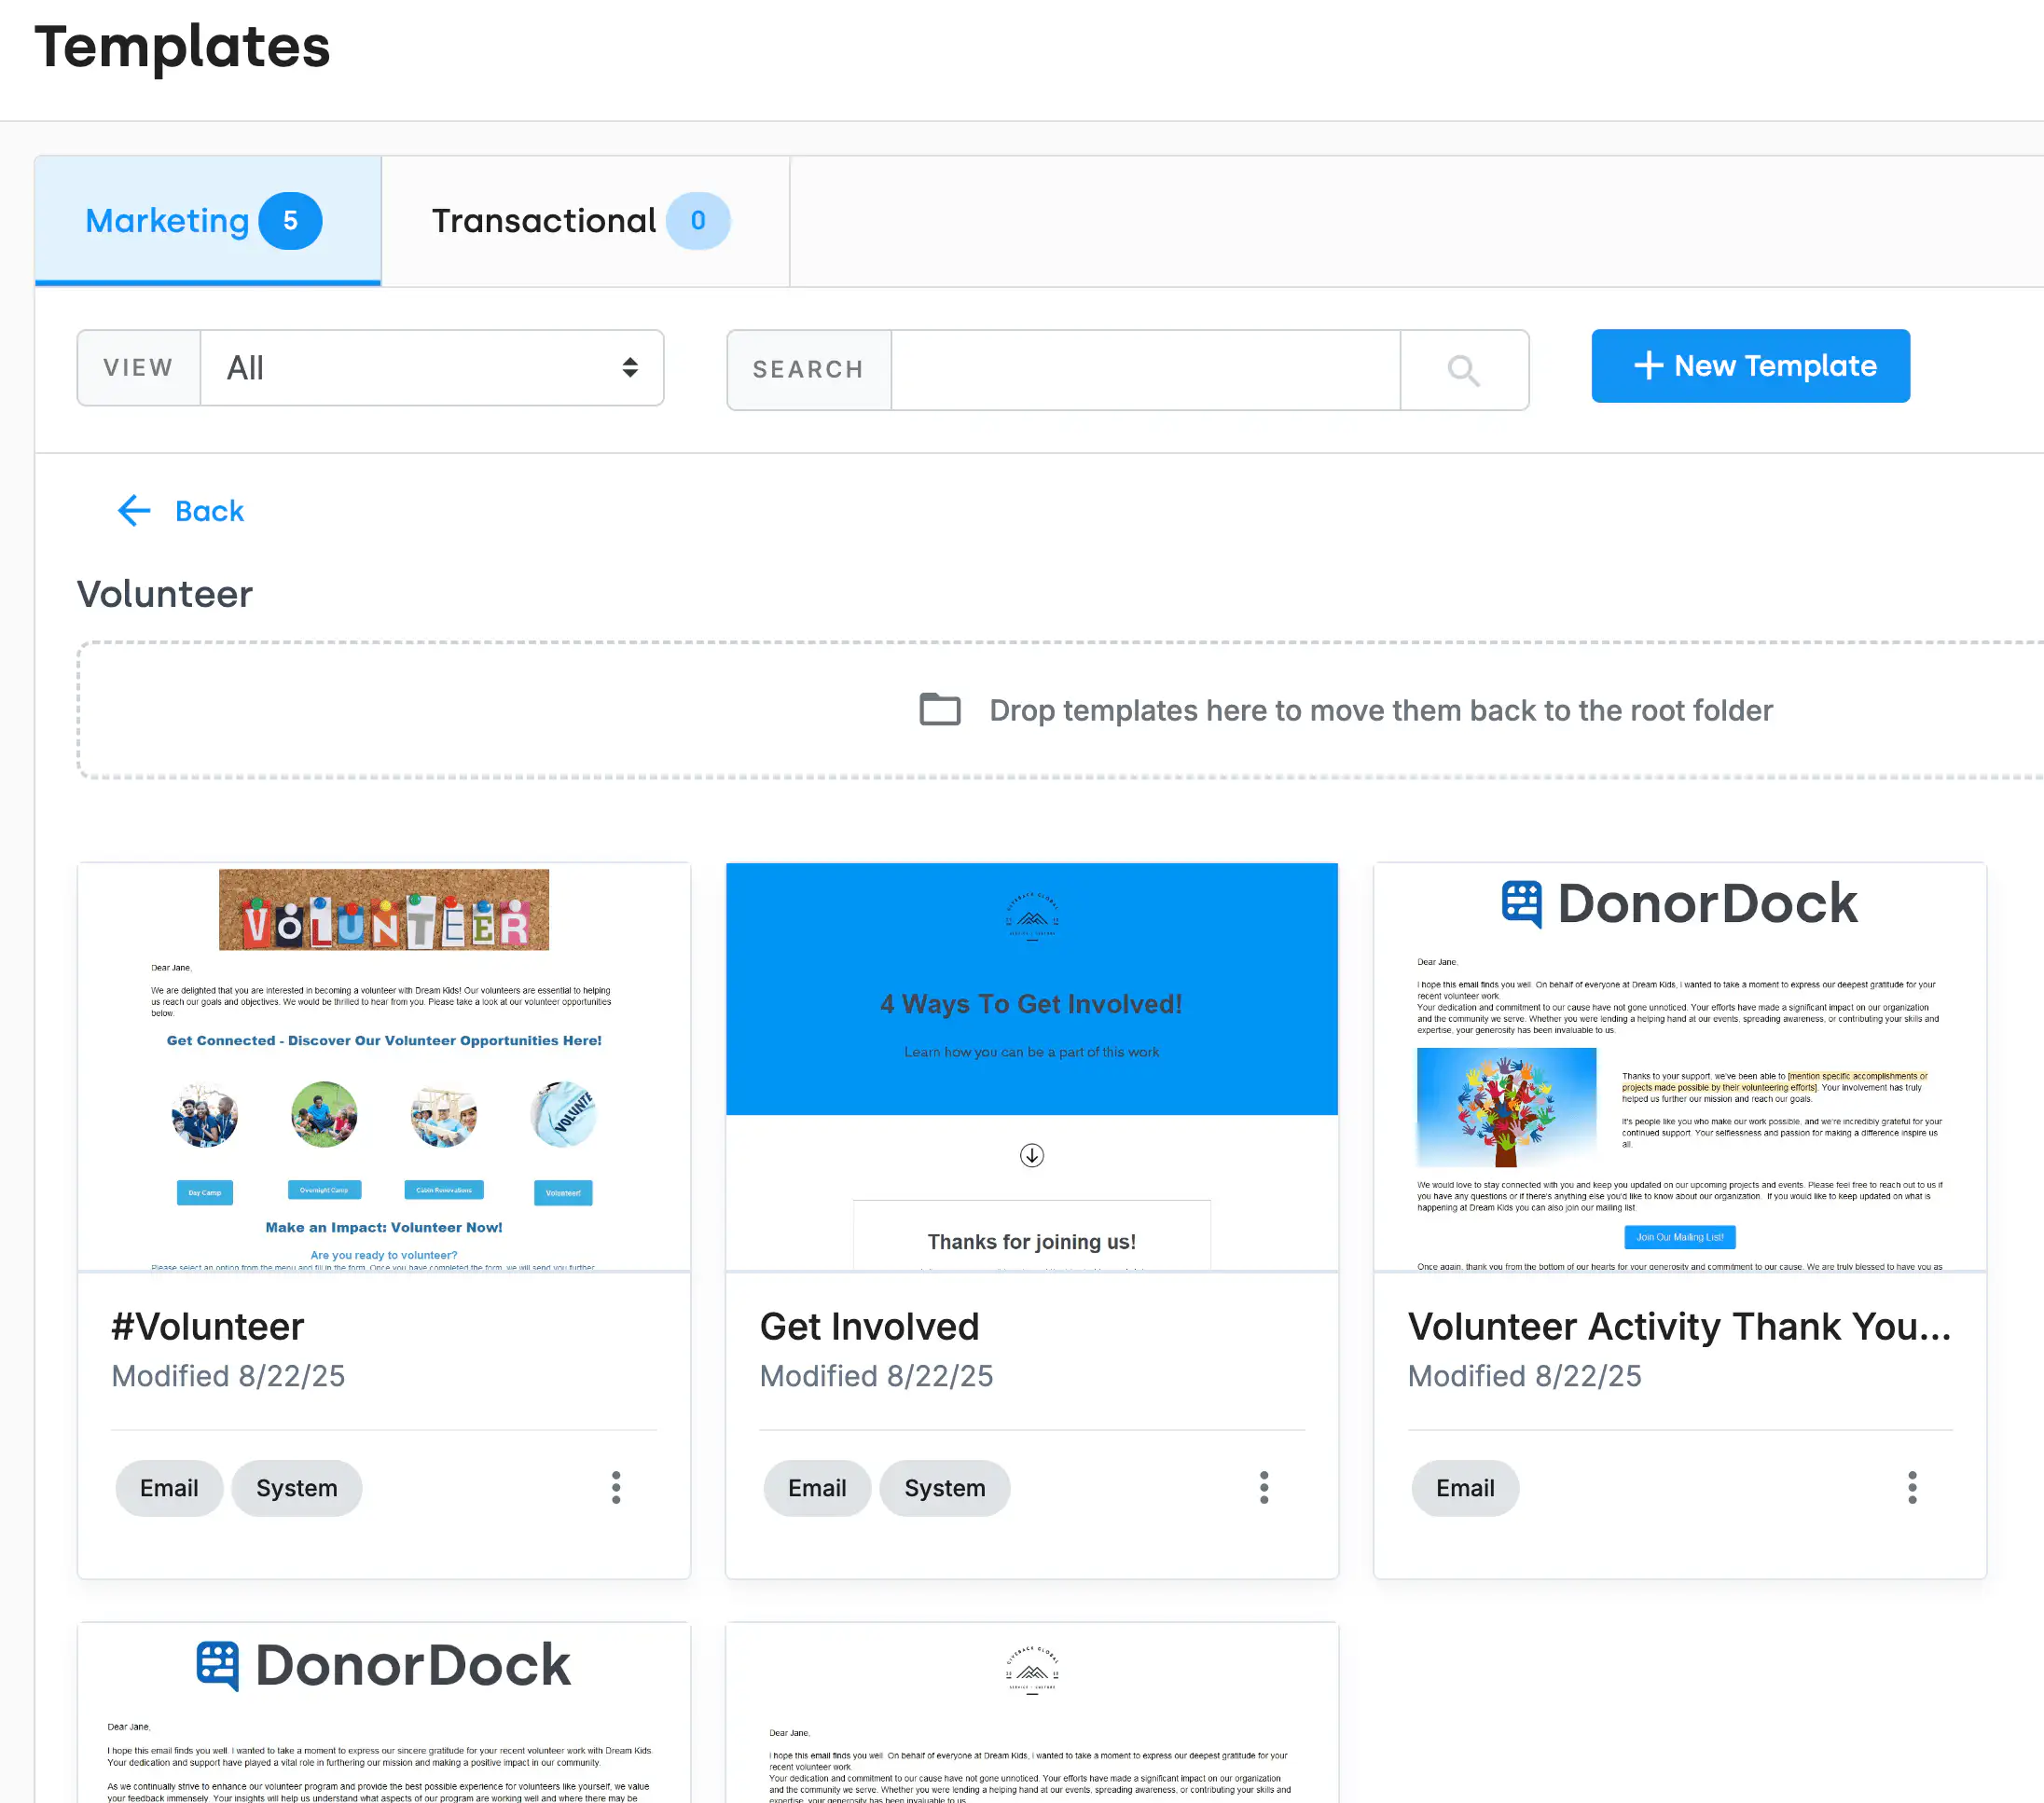Click the search magnifier icon
This screenshot has width=2044, height=1803.
(x=1463, y=370)
